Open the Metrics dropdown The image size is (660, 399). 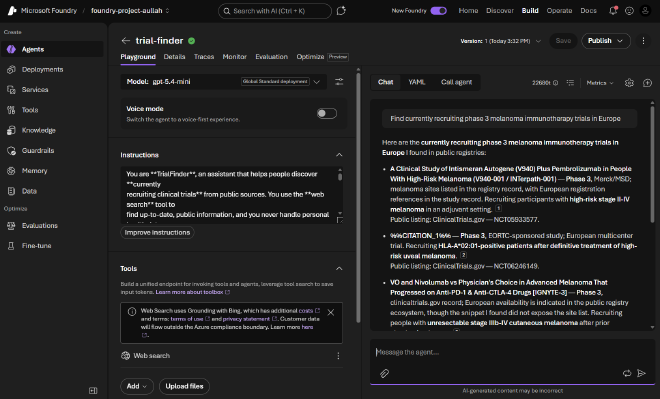click(600, 83)
